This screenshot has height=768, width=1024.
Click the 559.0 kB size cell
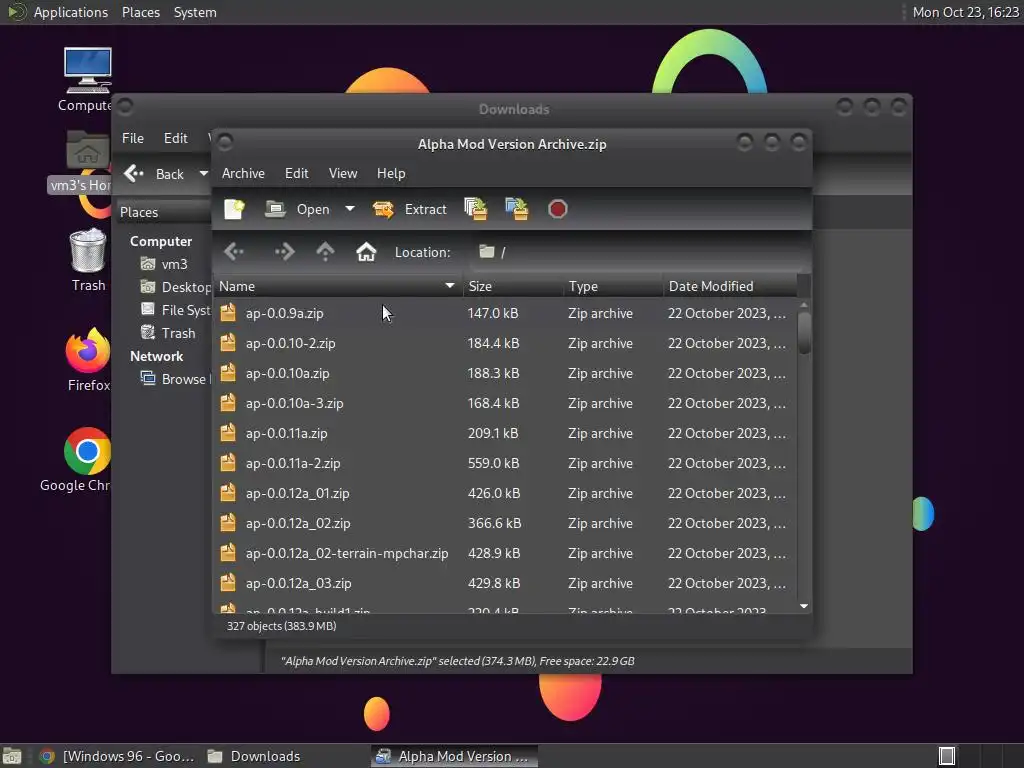pyautogui.click(x=493, y=463)
